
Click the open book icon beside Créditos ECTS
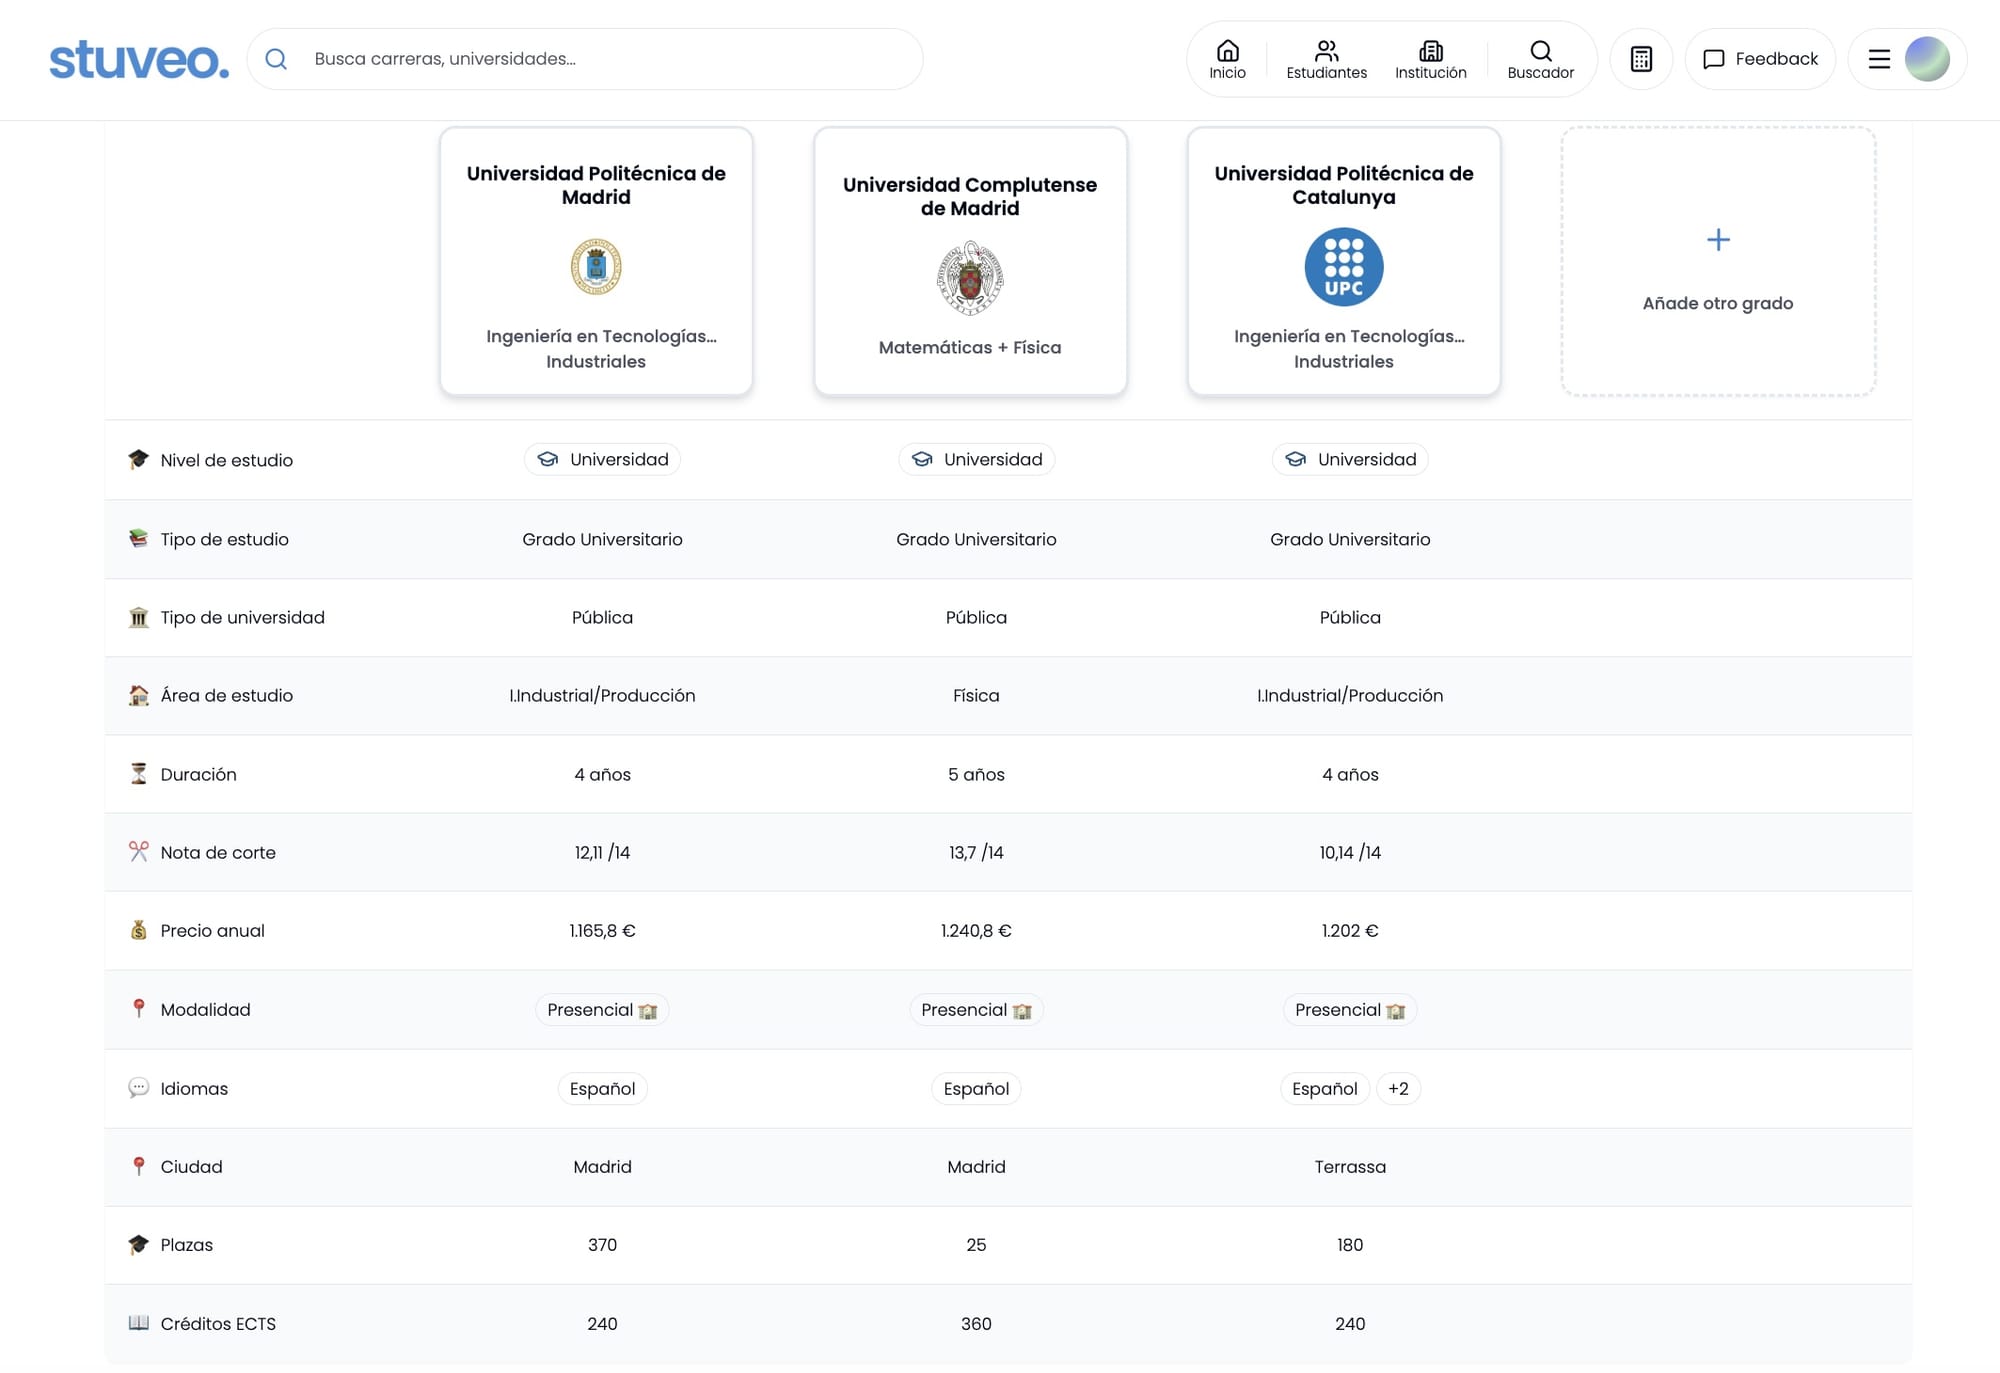click(x=138, y=1322)
